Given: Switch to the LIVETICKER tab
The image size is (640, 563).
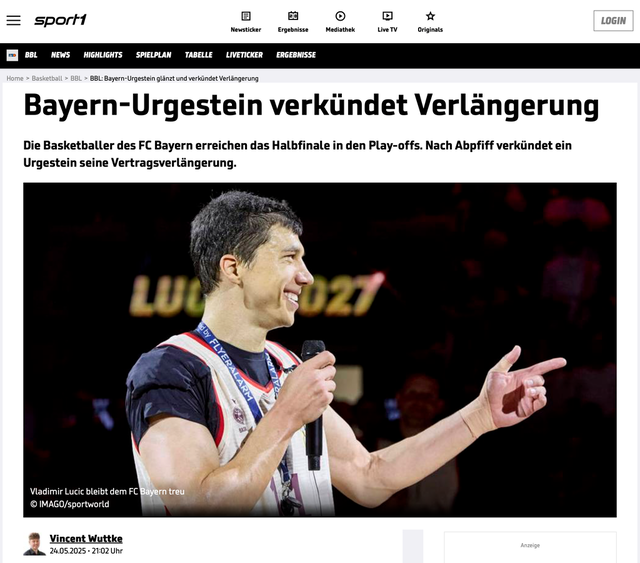Looking at the screenshot, I should (244, 55).
